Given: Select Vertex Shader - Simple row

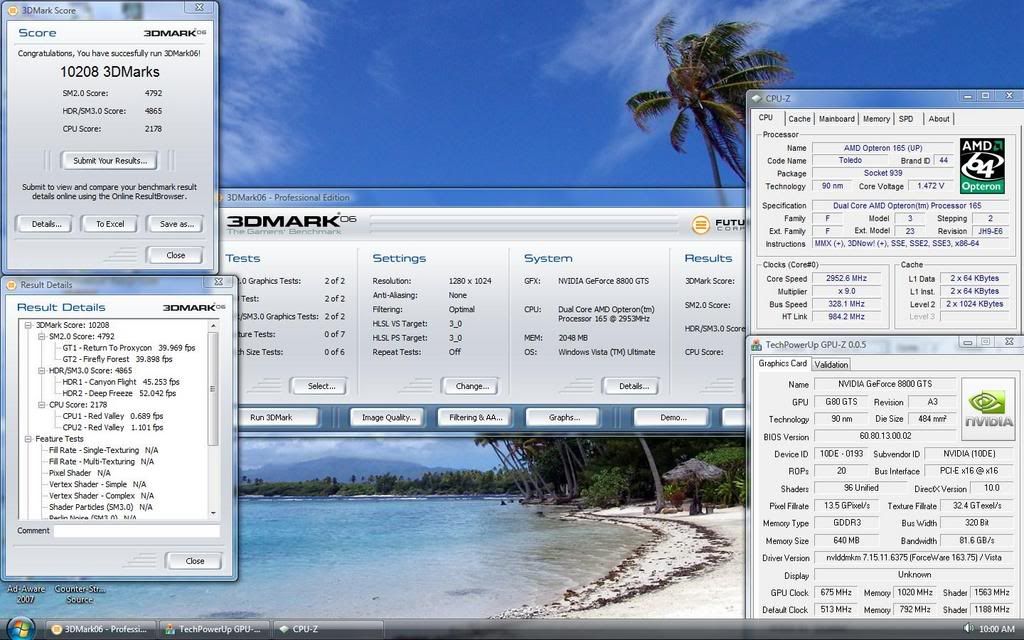Looking at the screenshot, I should click(x=98, y=485).
